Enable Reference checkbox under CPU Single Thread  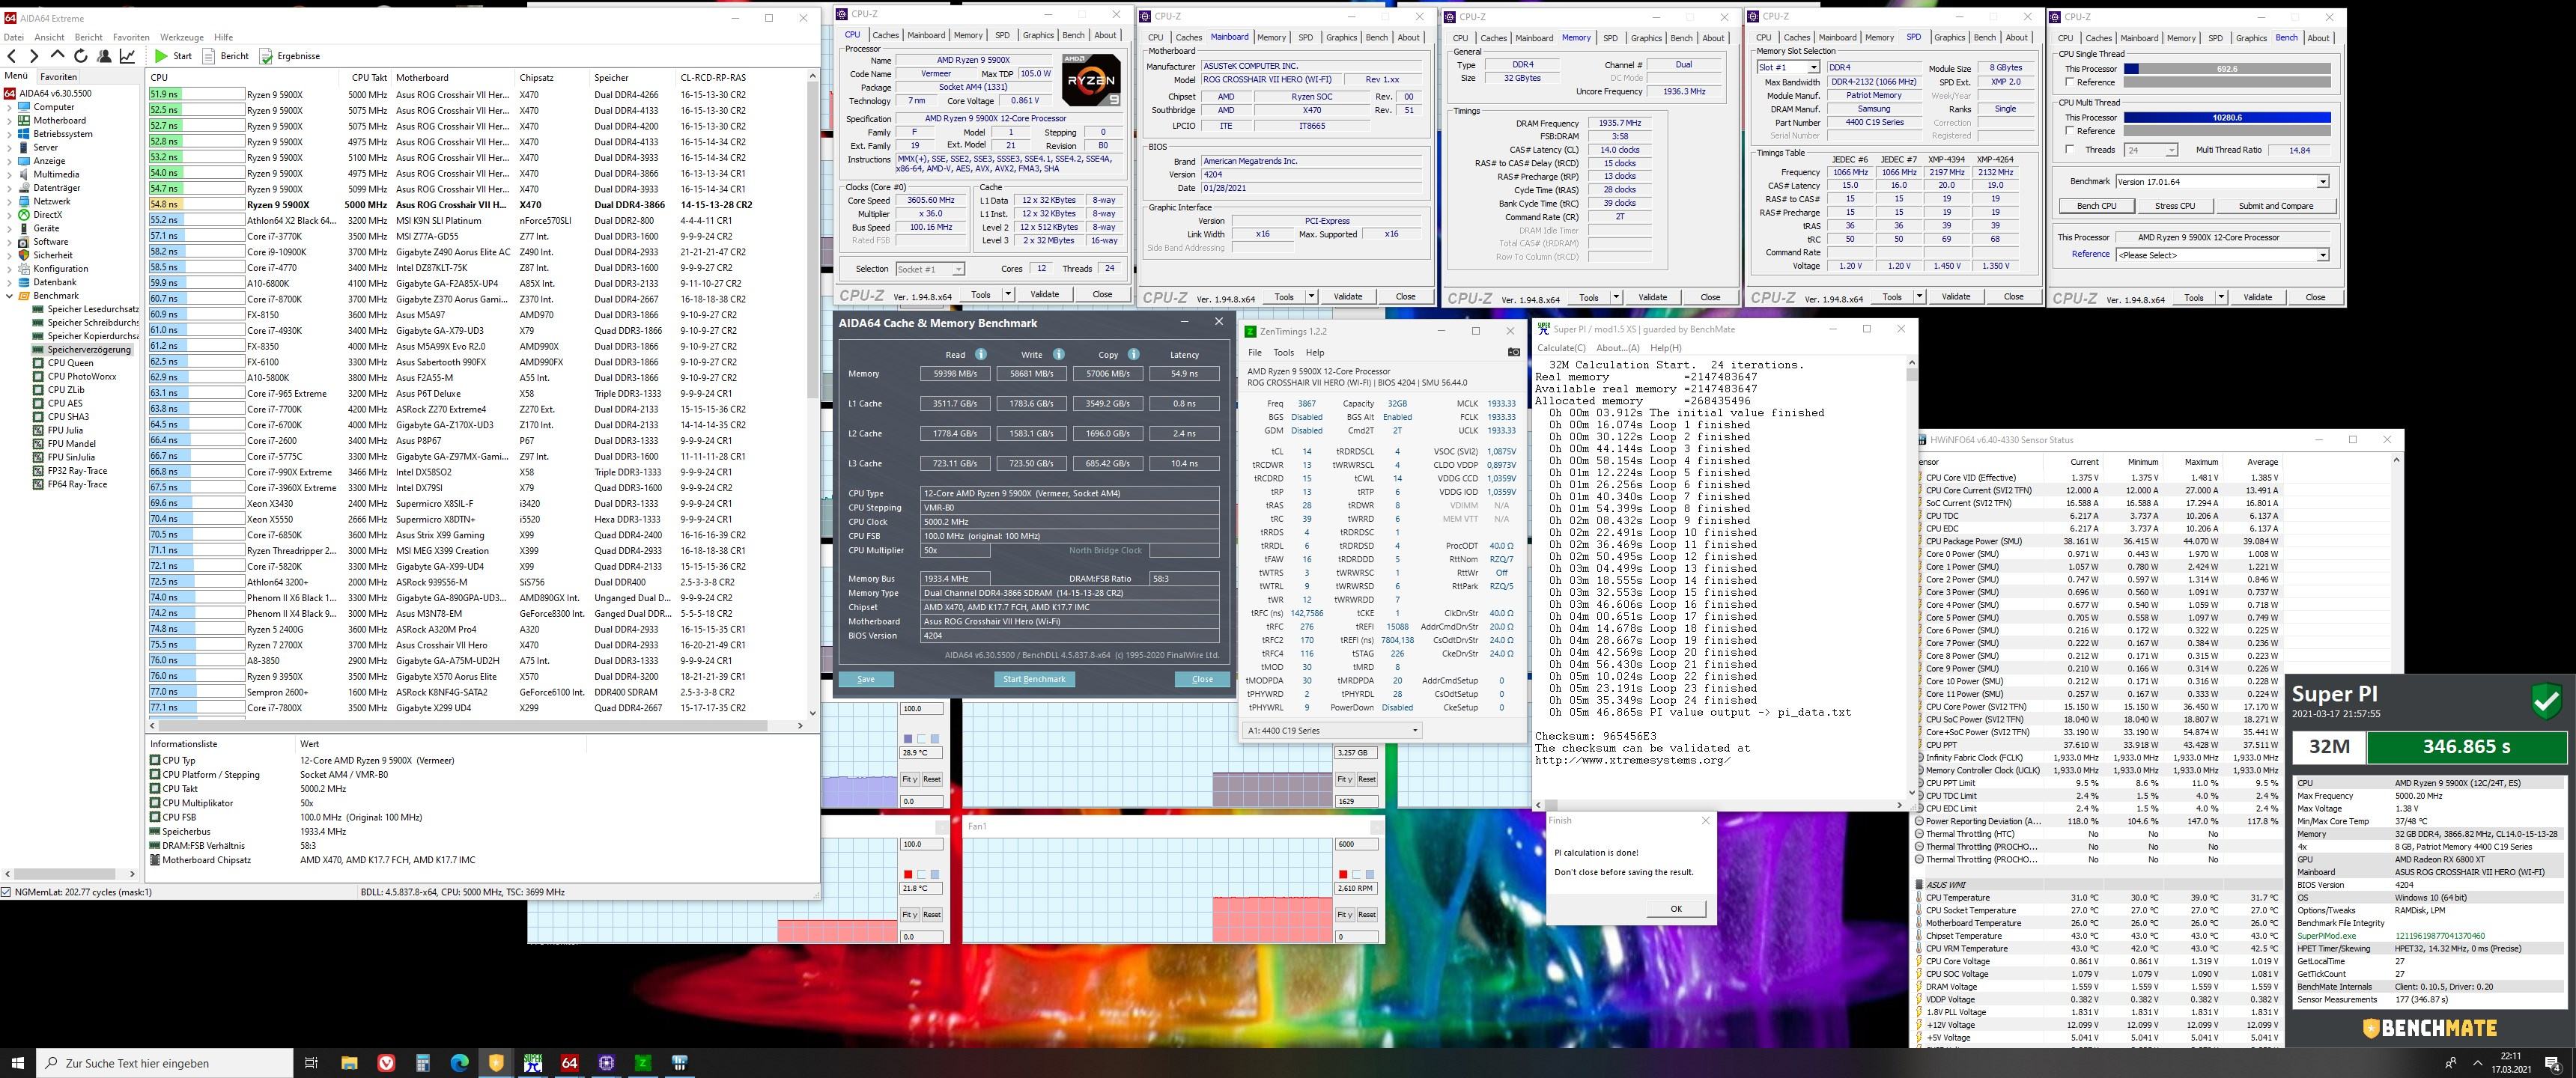tap(2069, 83)
